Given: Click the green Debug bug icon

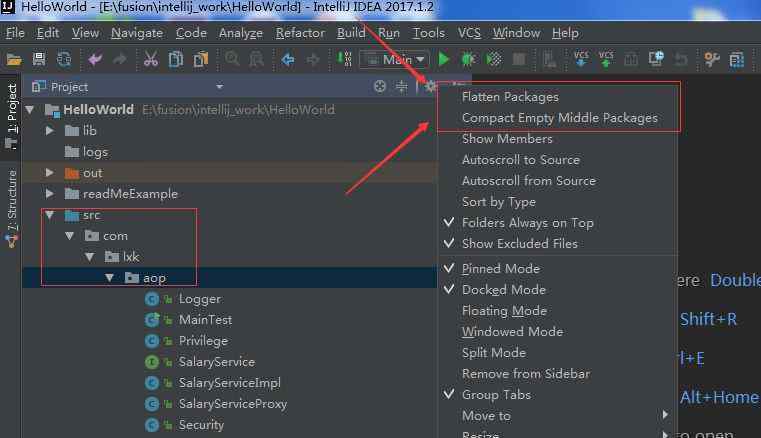Looking at the screenshot, I should 468,59.
